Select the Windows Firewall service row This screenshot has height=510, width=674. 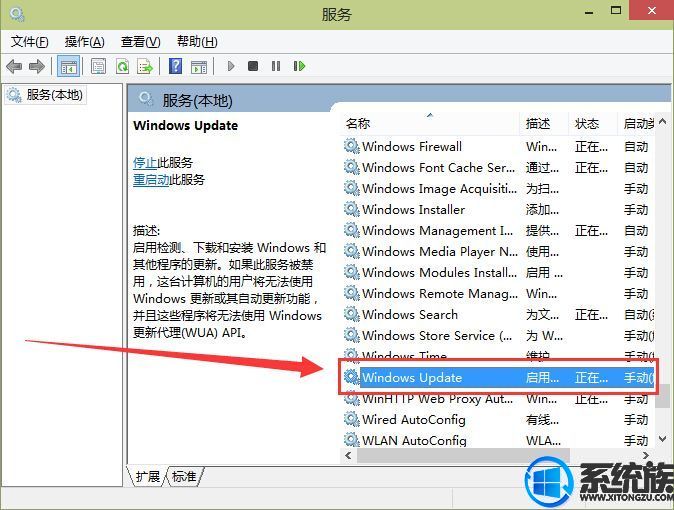tap(411, 146)
